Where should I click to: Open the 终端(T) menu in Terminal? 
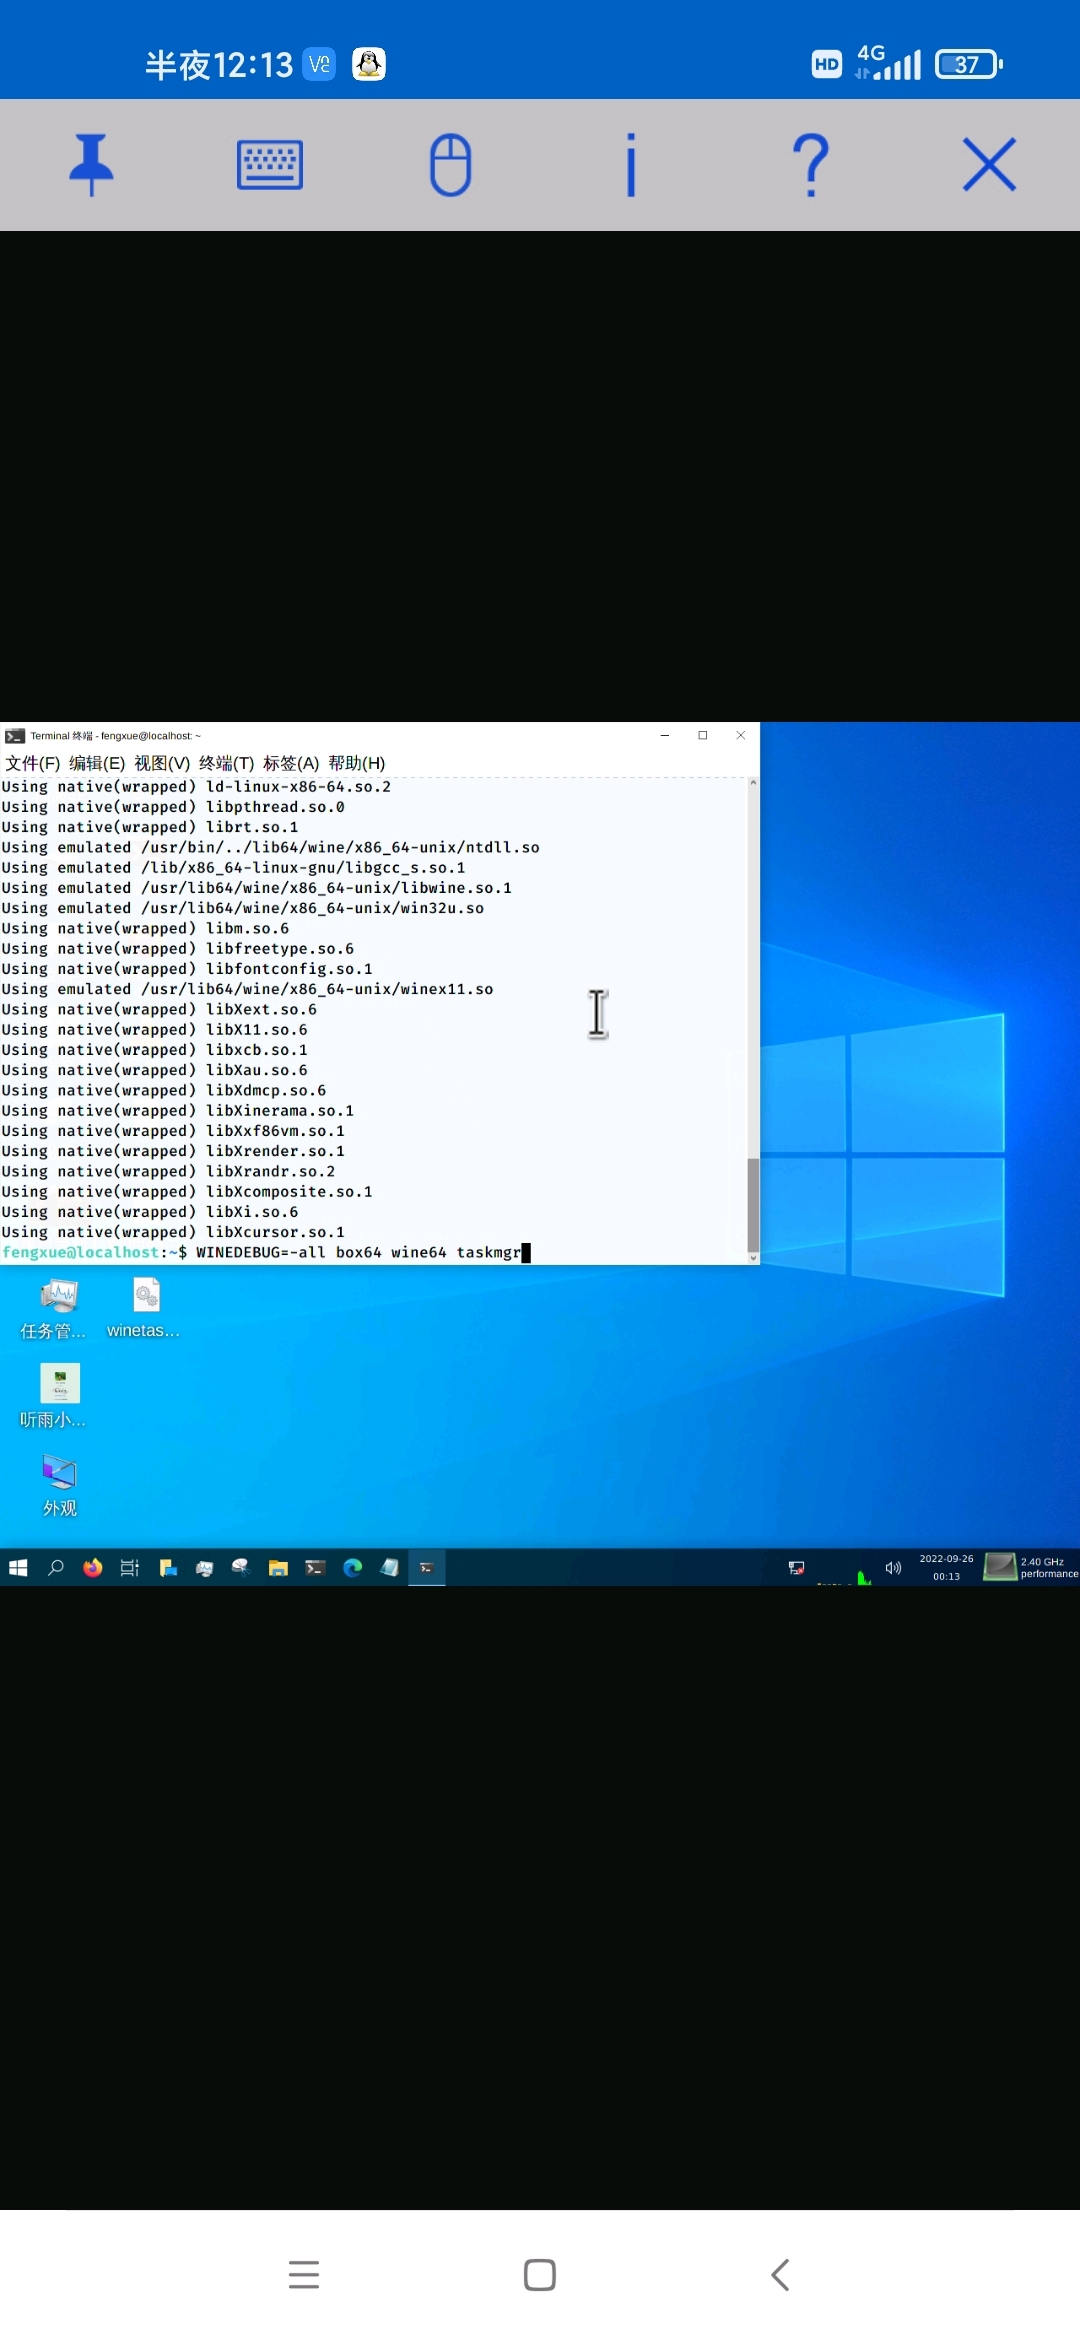click(227, 763)
